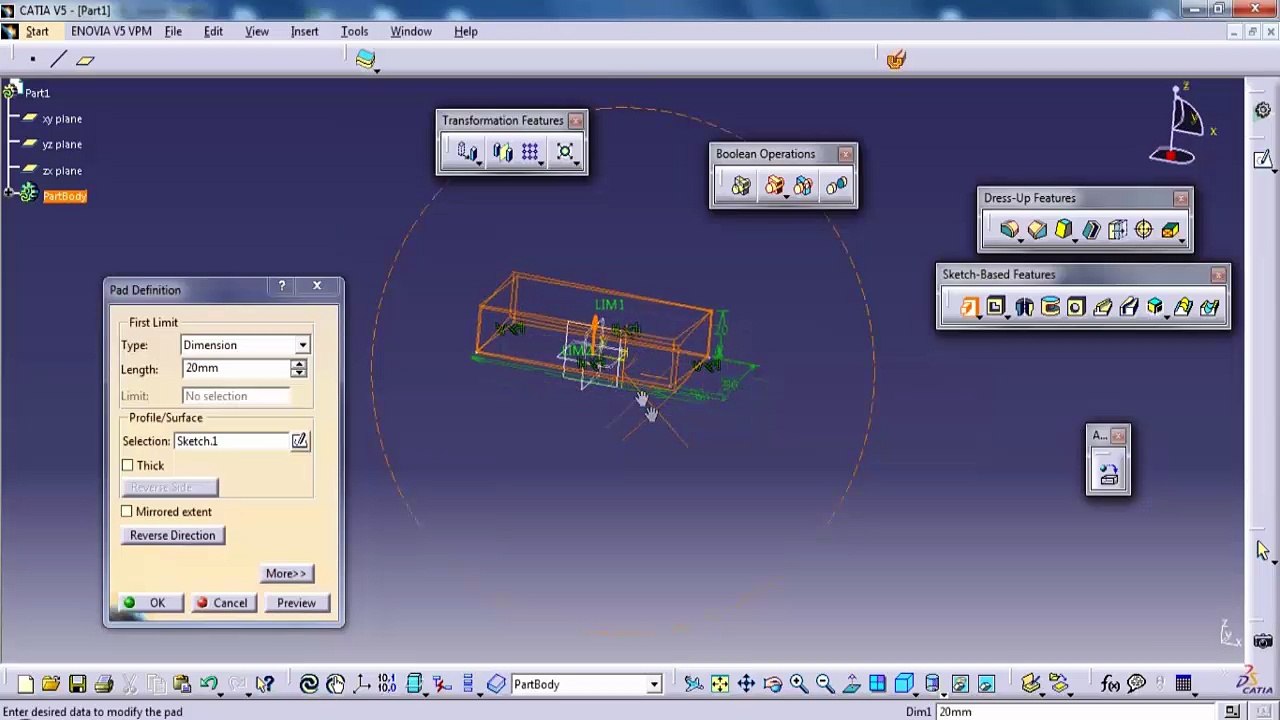Click the Sketcher icon on right toolbar
This screenshot has height=720, width=1280.
[x=1263, y=159]
